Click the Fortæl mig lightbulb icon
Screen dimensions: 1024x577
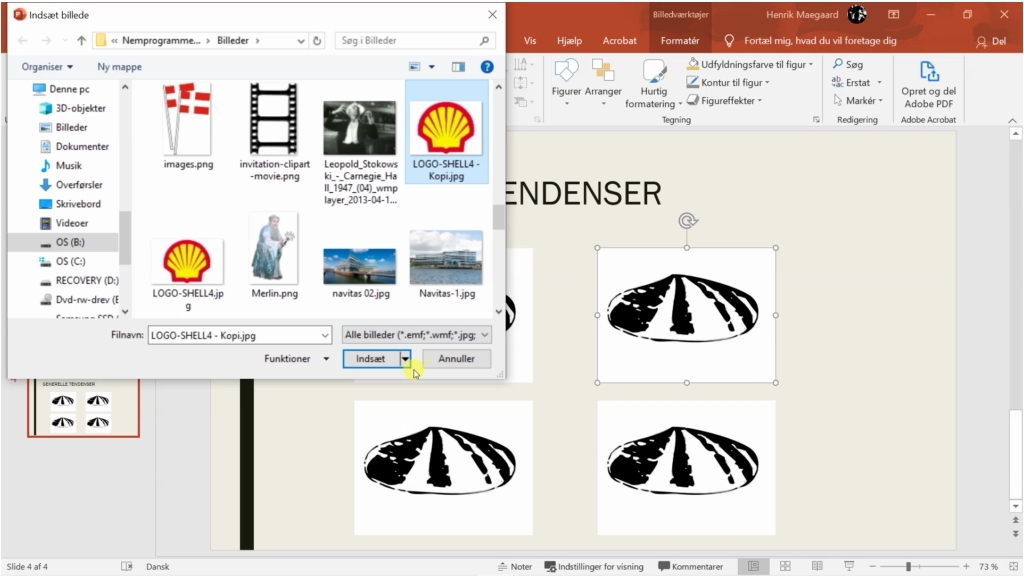click(x=729, y=40)
